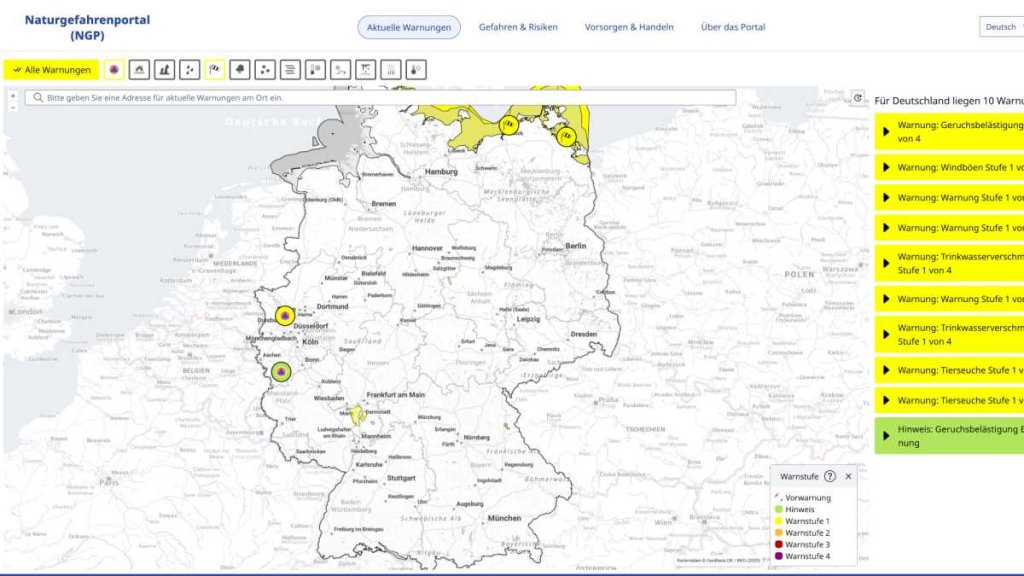
Task: Toggle the filter icon left of the UV icon
Action: 365,69
